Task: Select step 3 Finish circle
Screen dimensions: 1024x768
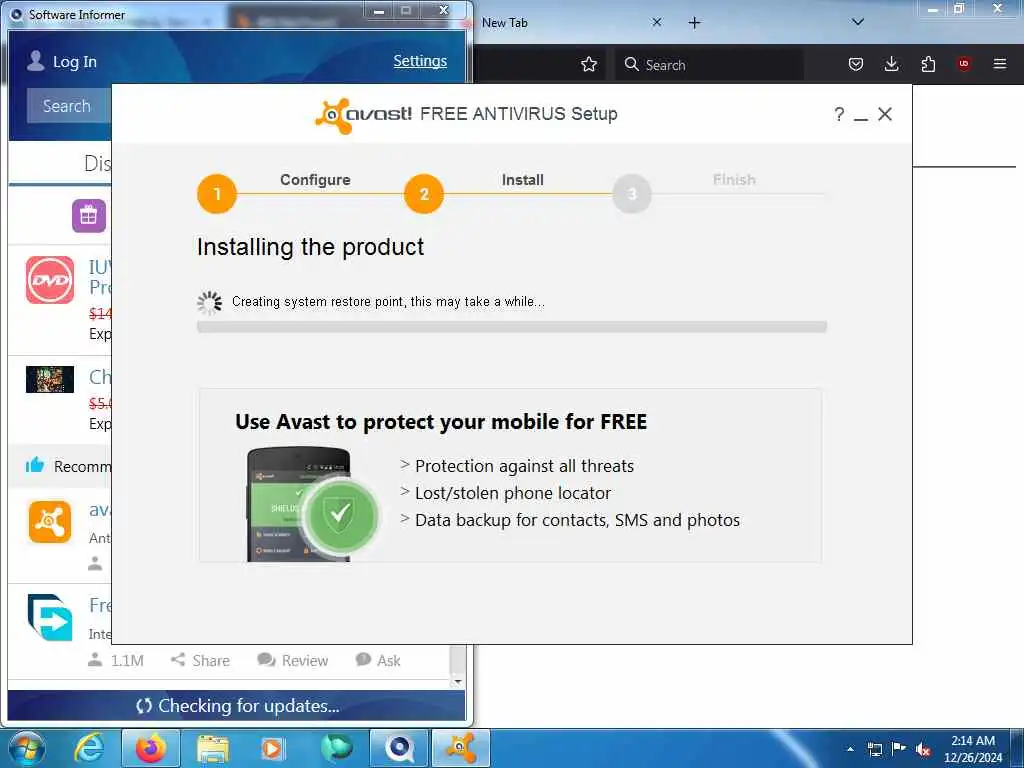Action: (x=632, y=194)
